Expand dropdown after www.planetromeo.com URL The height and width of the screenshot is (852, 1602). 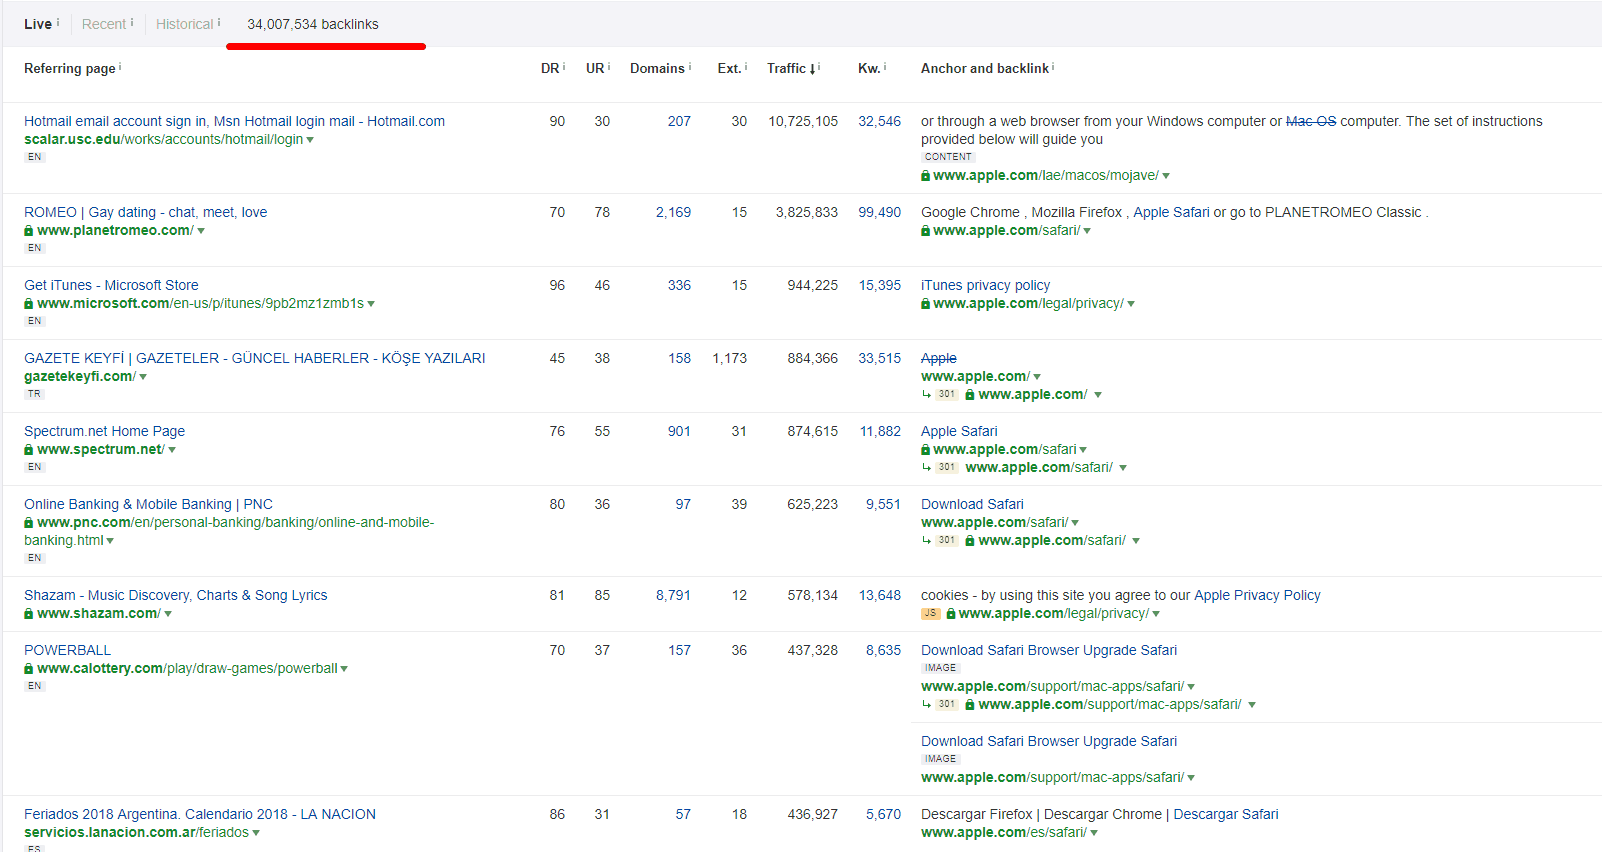click(x=201, y=231)
